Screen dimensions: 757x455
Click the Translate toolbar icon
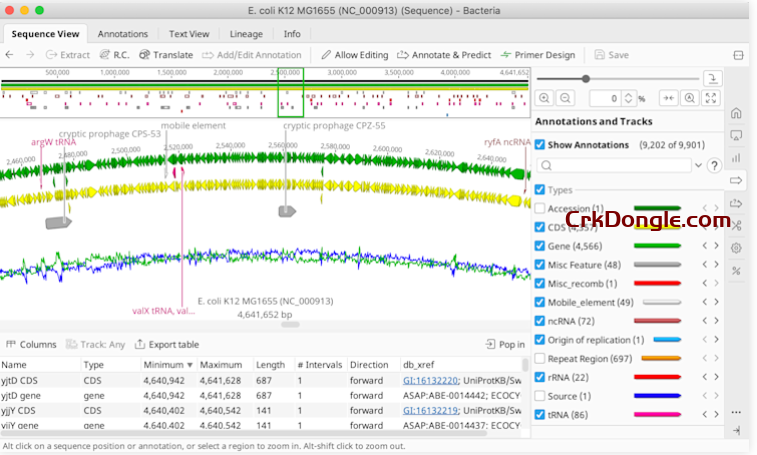(x=166, y=55)
